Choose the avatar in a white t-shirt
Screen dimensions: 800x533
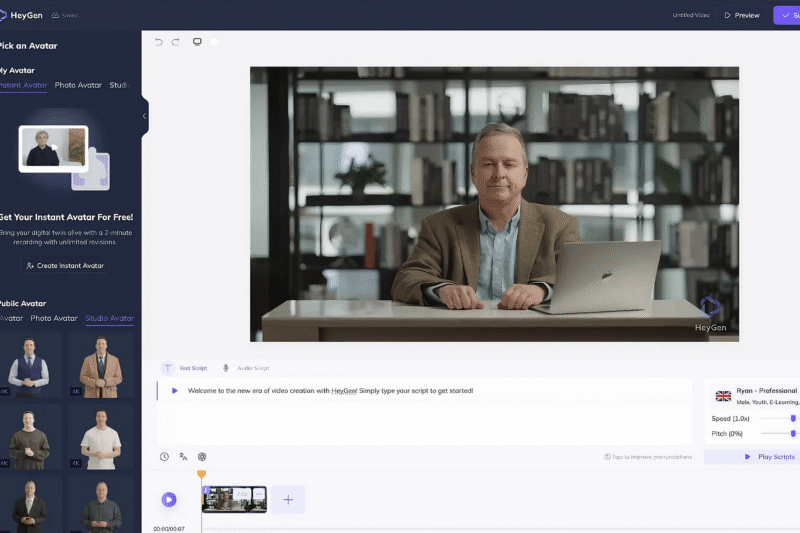point(101,437)
